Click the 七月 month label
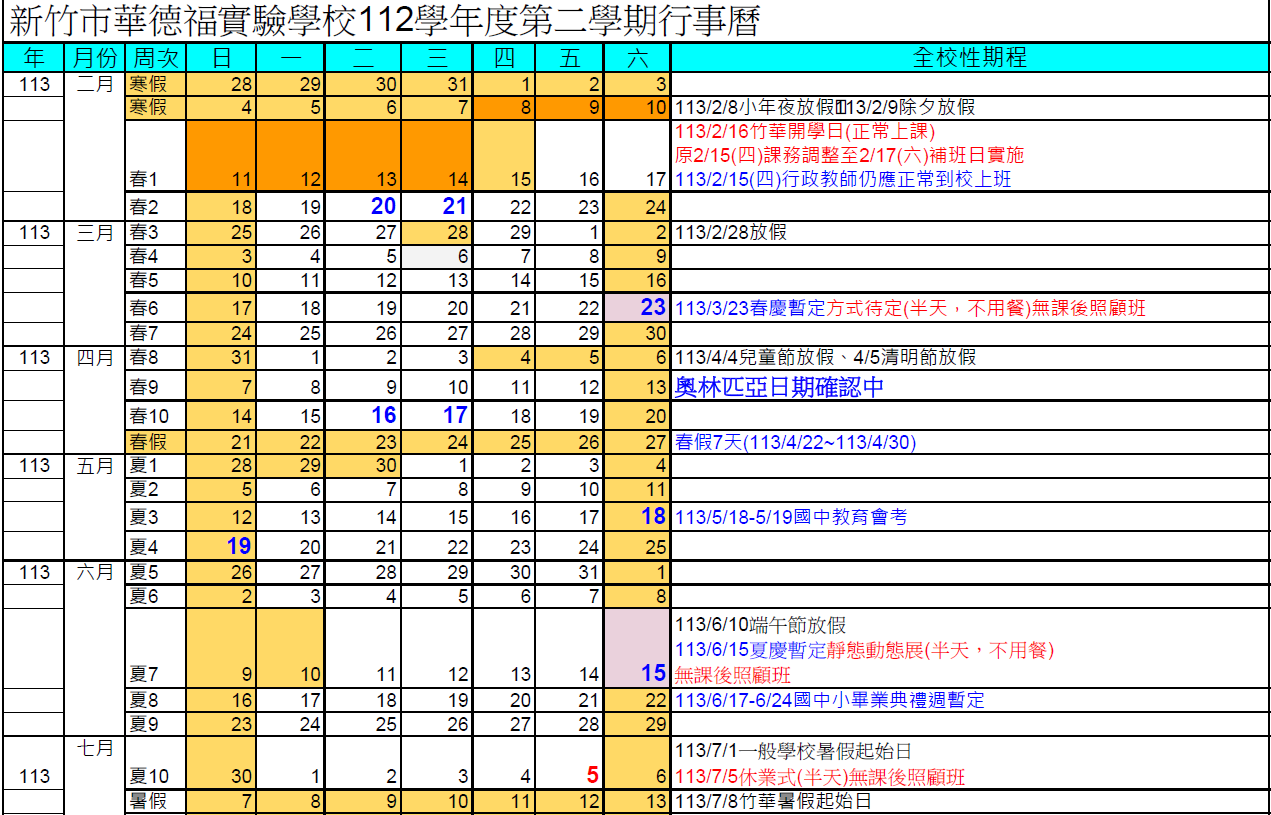Viewport: 1271px width, 815px height. click(x=96, y=747)
